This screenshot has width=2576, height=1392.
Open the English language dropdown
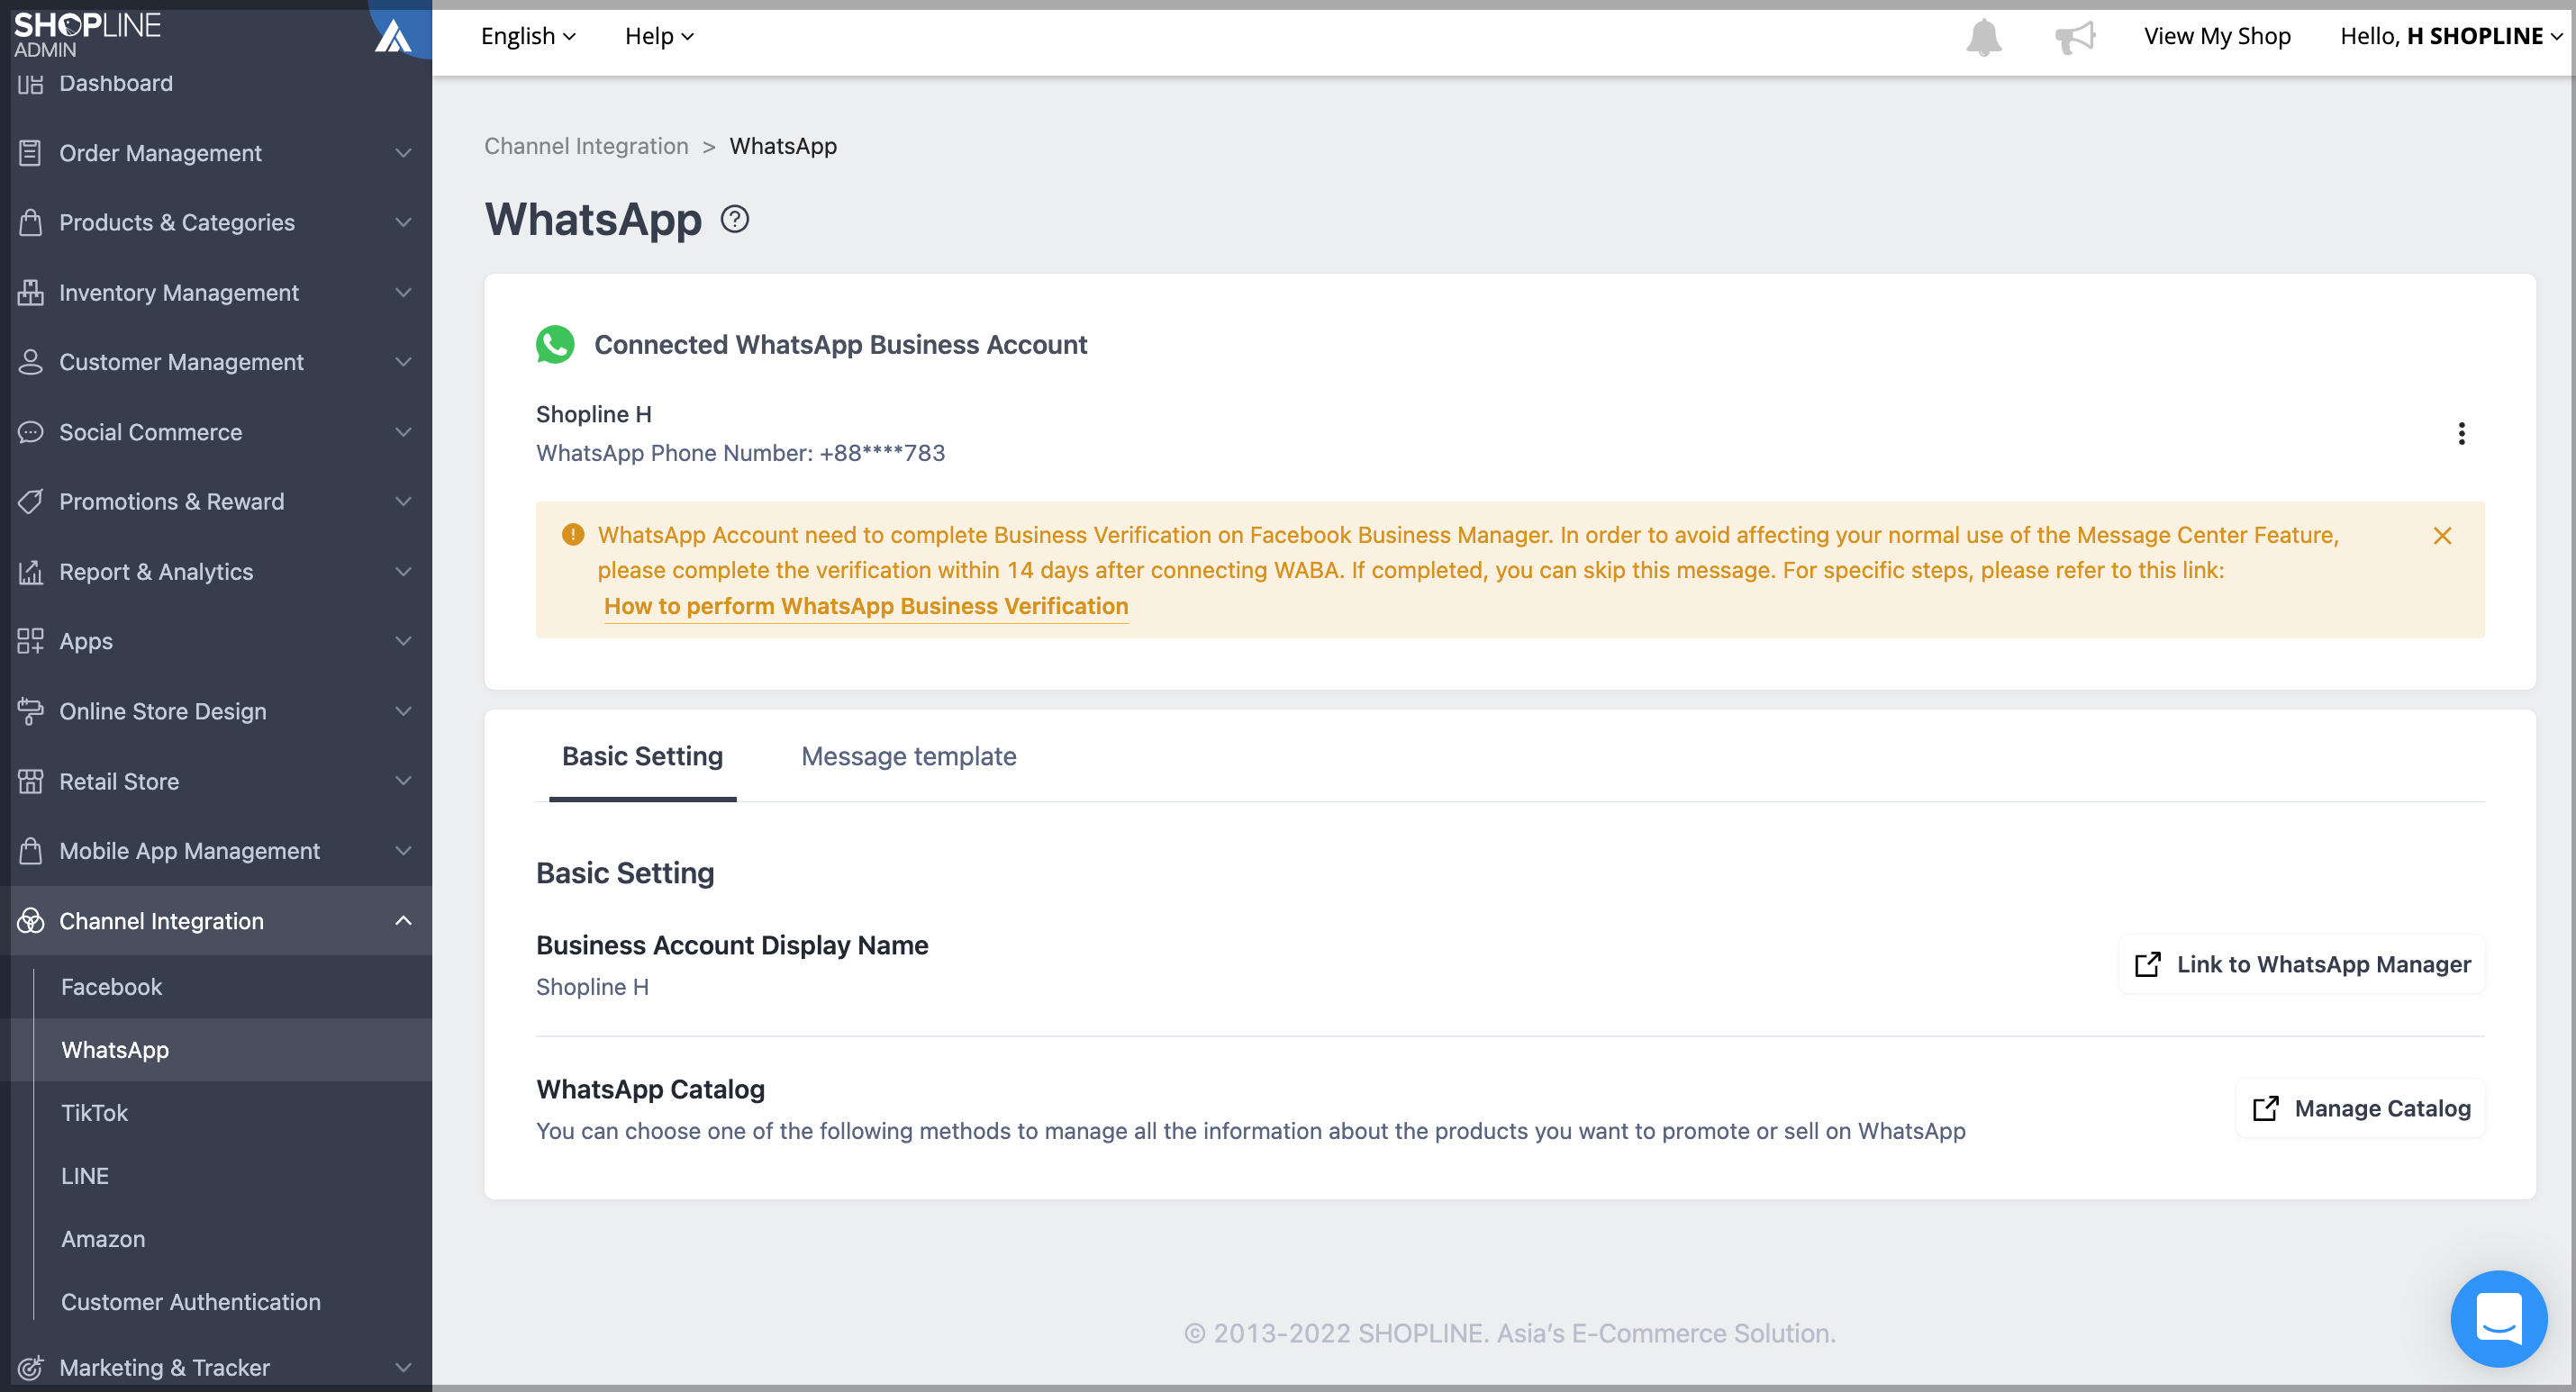(x=528, y=36)
